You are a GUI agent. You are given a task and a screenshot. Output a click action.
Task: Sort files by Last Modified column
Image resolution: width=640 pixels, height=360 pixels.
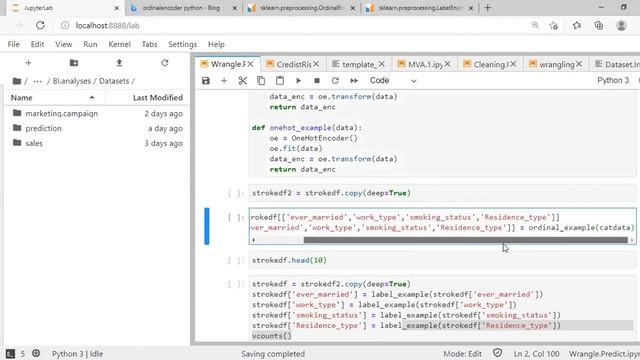point(147,98)
